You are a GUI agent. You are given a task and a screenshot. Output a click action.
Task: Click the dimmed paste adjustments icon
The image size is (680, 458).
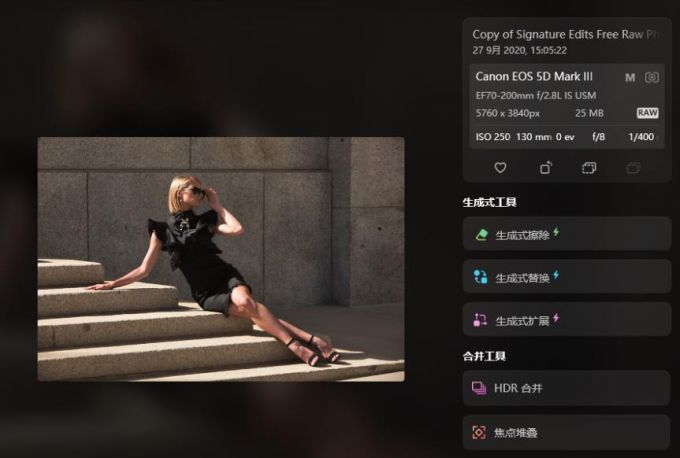[x=633, y=168]
